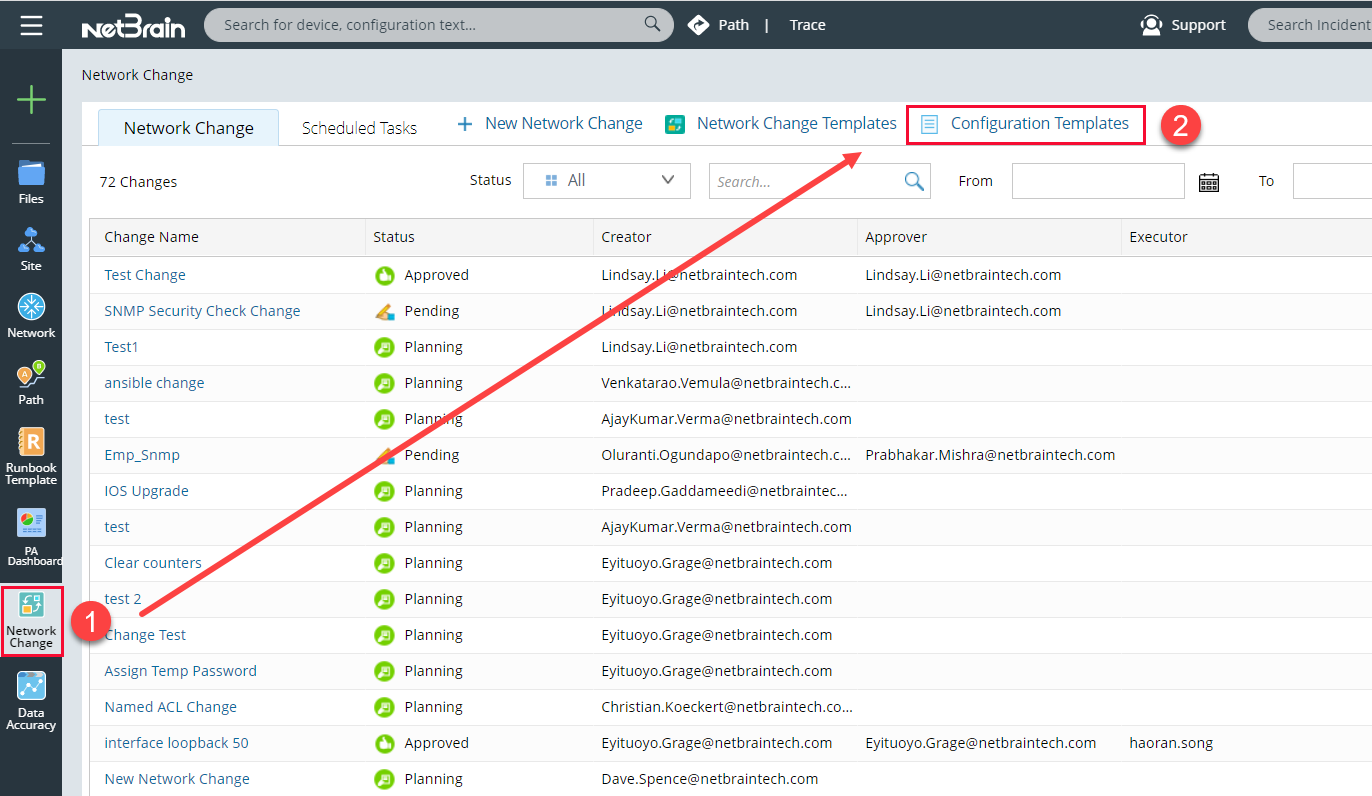Click New Network Change button

(x=550, y=124)
